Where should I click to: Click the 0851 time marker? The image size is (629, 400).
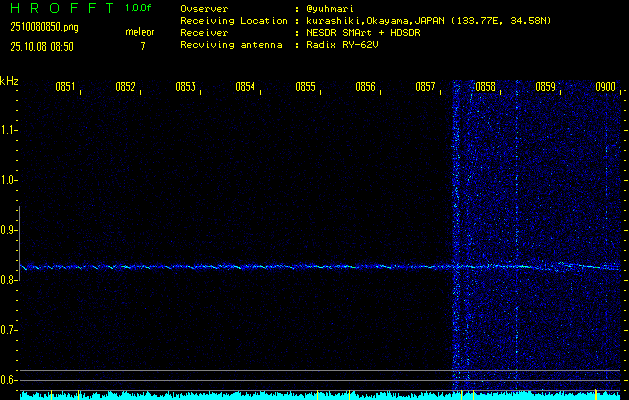coord(65,87)
